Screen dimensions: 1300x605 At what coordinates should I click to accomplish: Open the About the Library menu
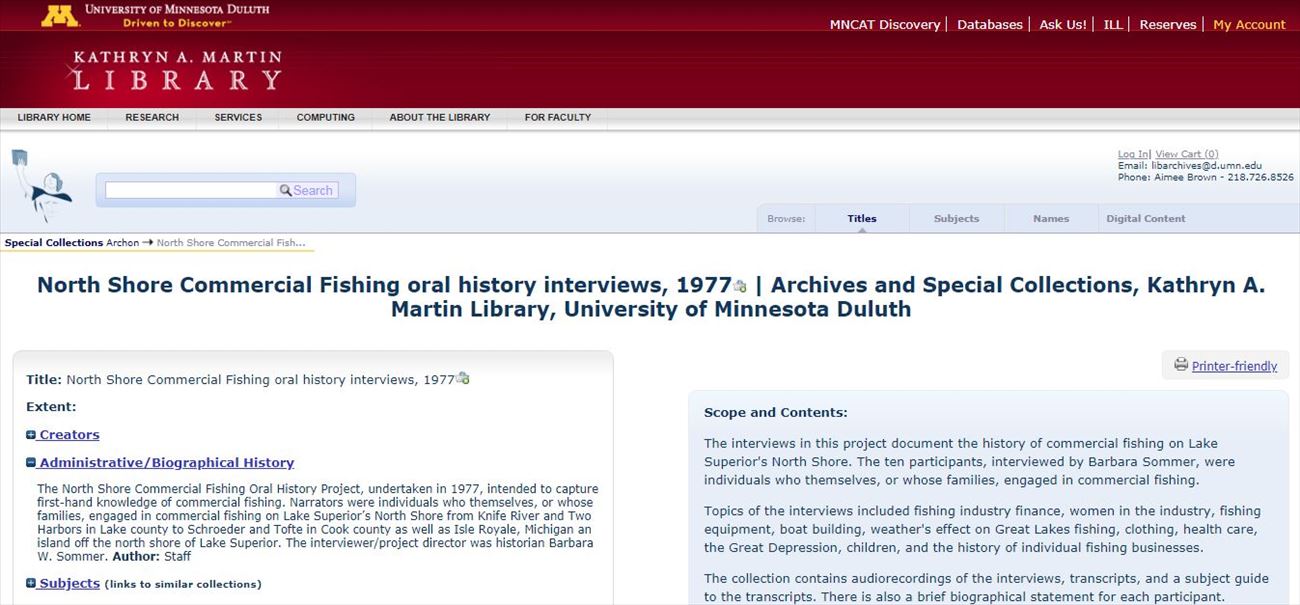click(440, 117)
